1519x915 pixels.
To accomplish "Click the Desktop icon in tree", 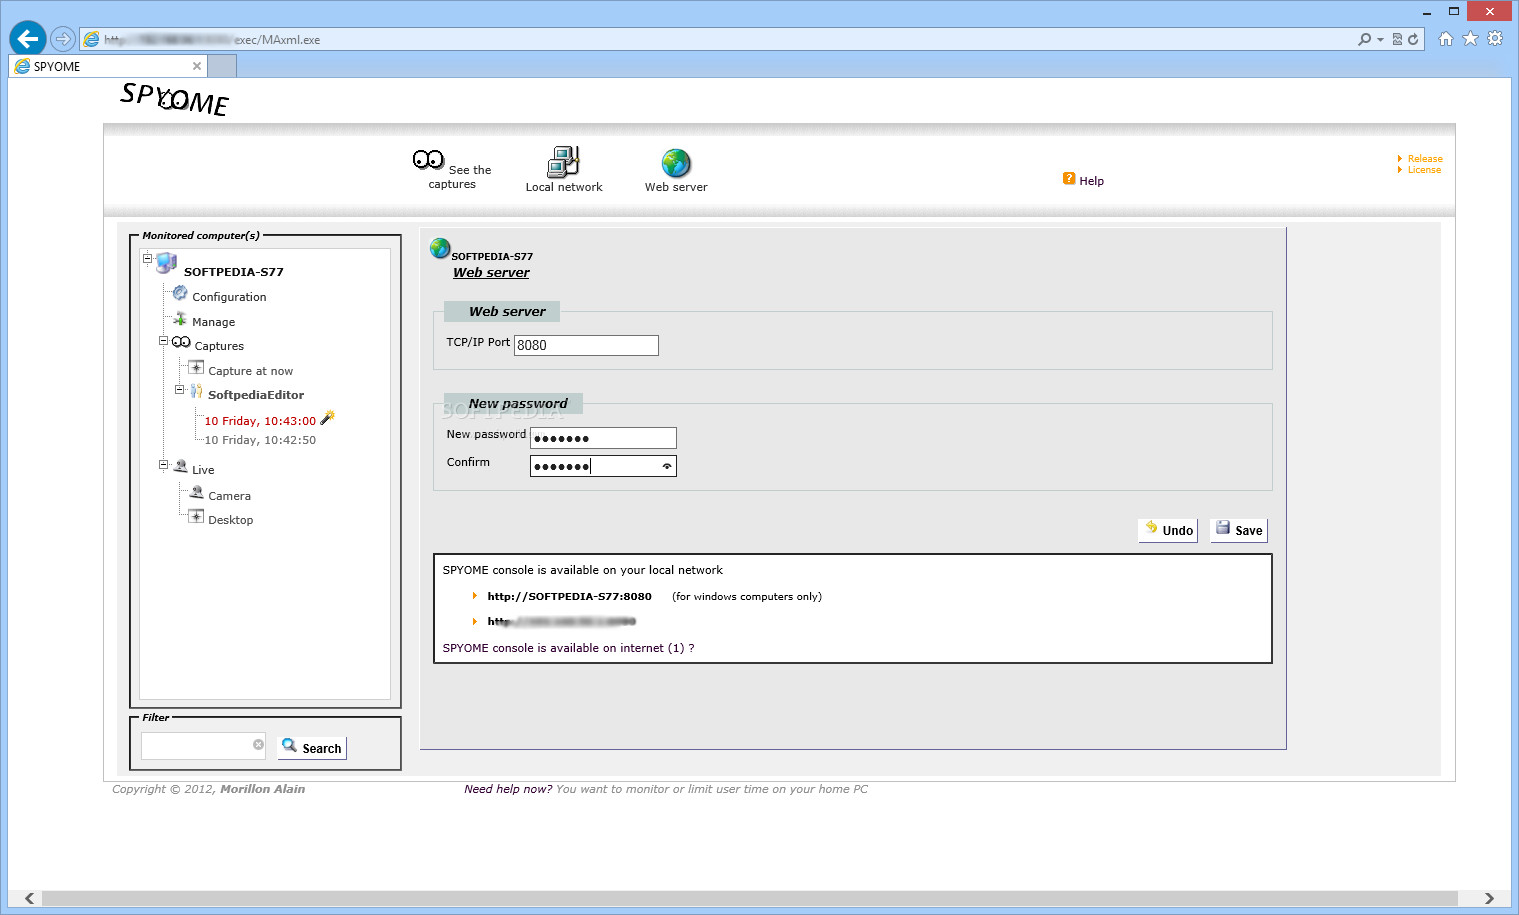I will point(197,516).
